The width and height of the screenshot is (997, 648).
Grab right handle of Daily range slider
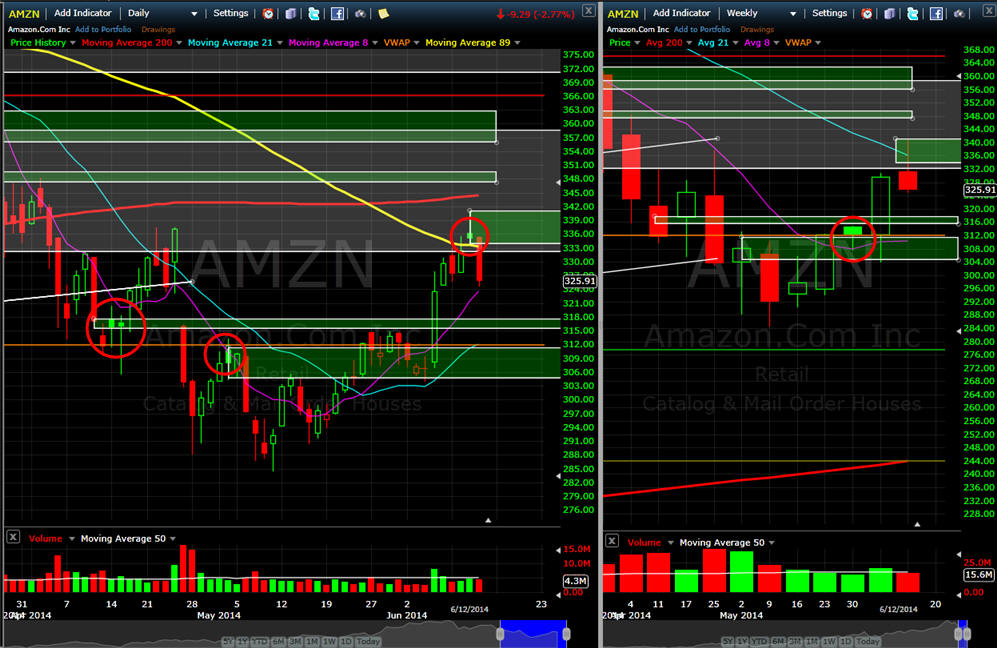pos(566,634)
